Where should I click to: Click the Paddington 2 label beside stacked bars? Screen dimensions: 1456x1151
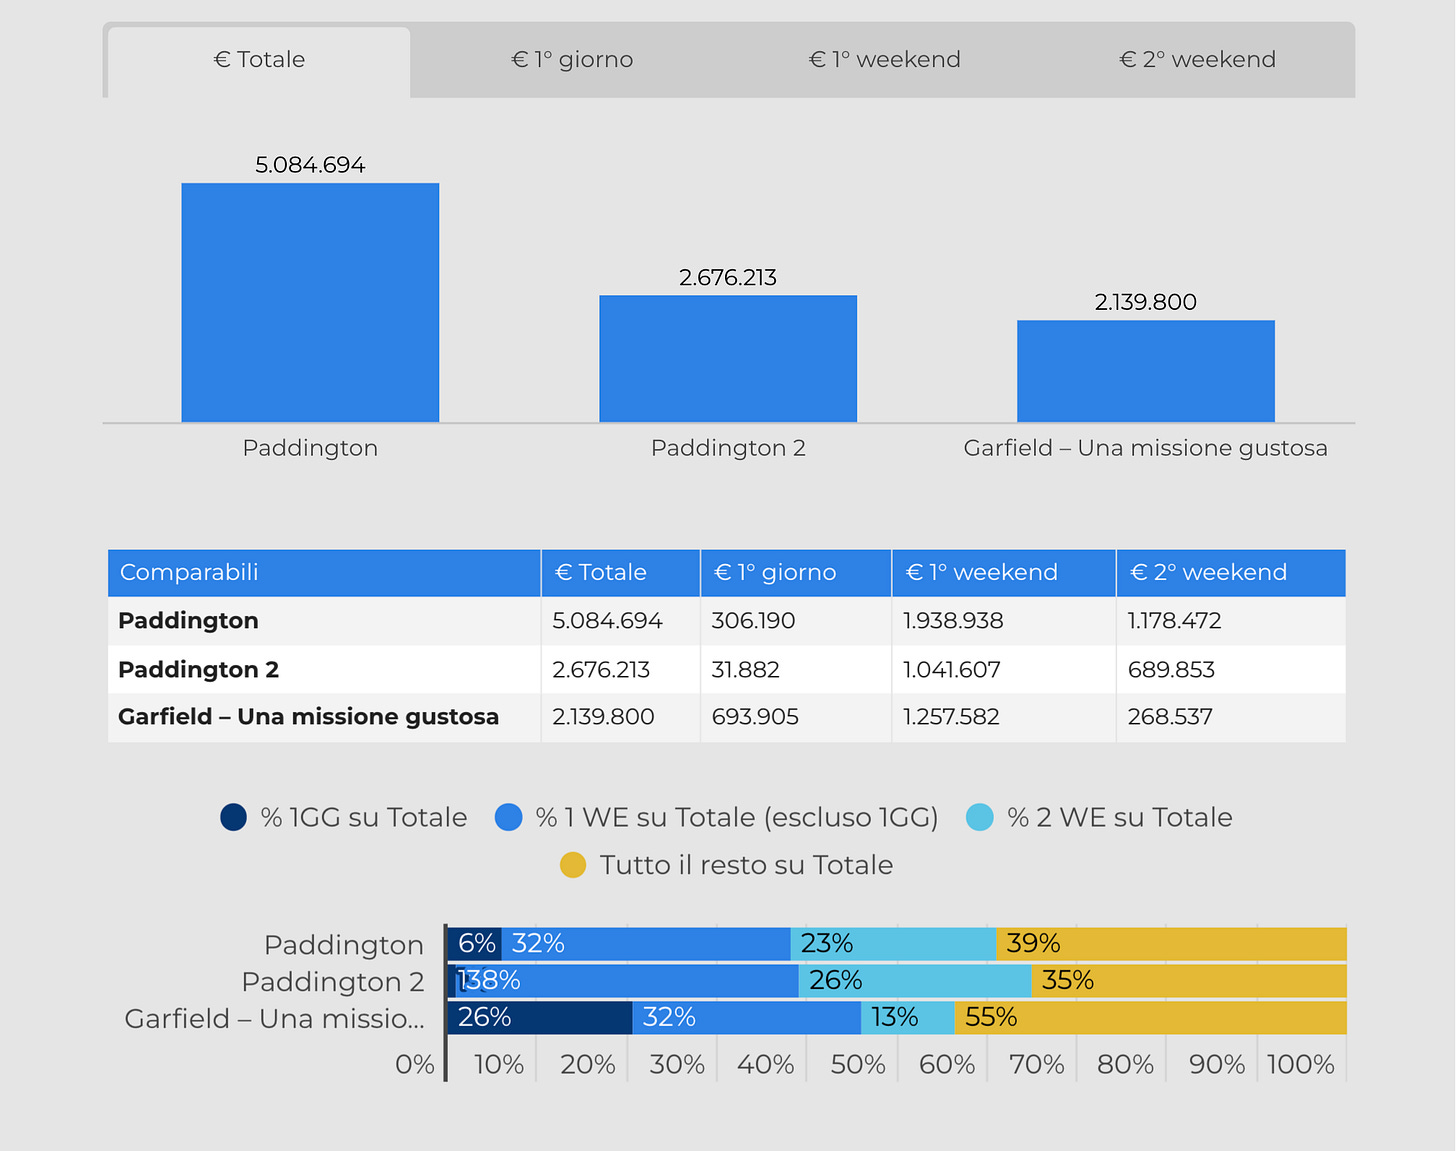(x=333, y=982)
